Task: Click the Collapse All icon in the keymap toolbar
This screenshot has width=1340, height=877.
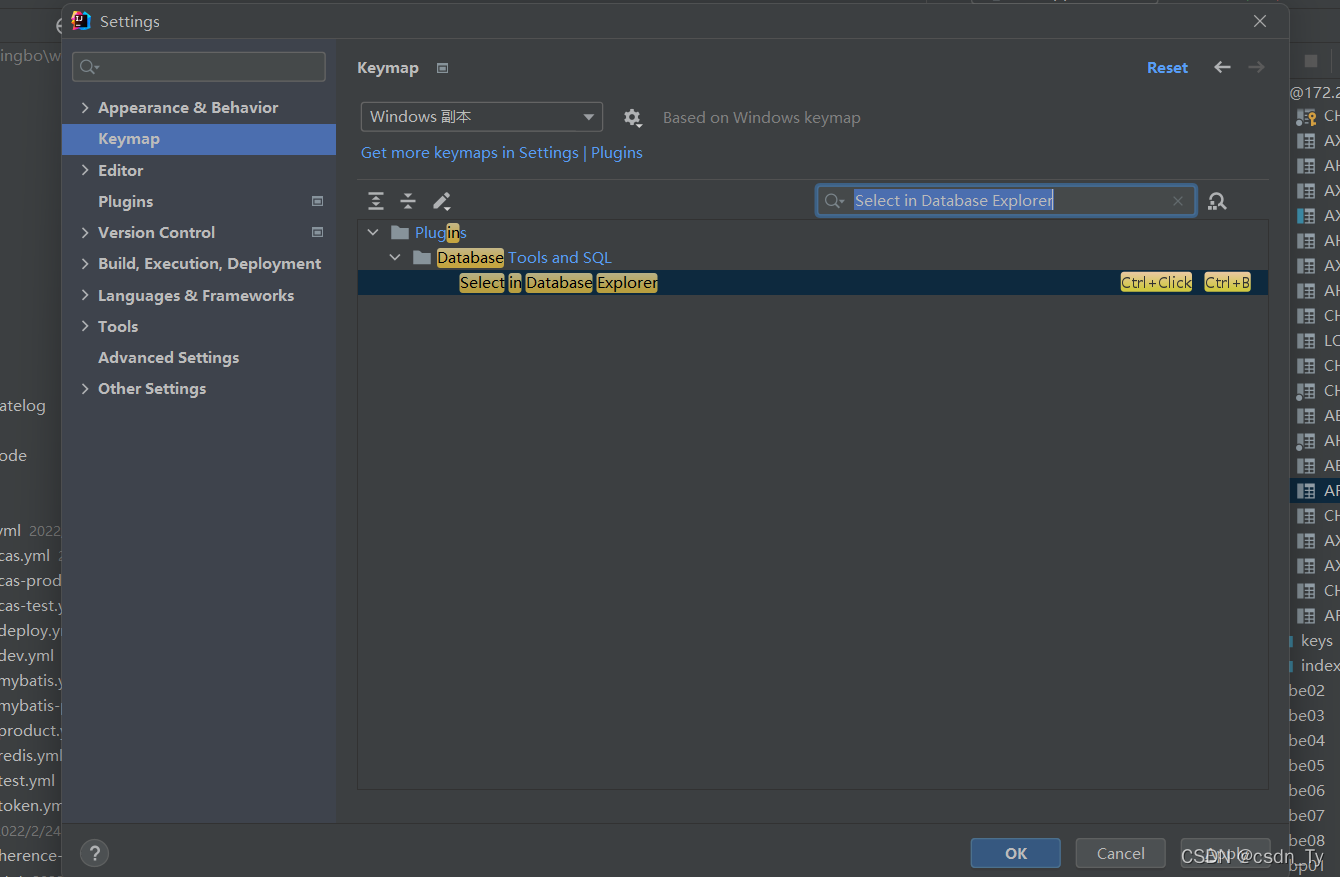Action: 408,201
